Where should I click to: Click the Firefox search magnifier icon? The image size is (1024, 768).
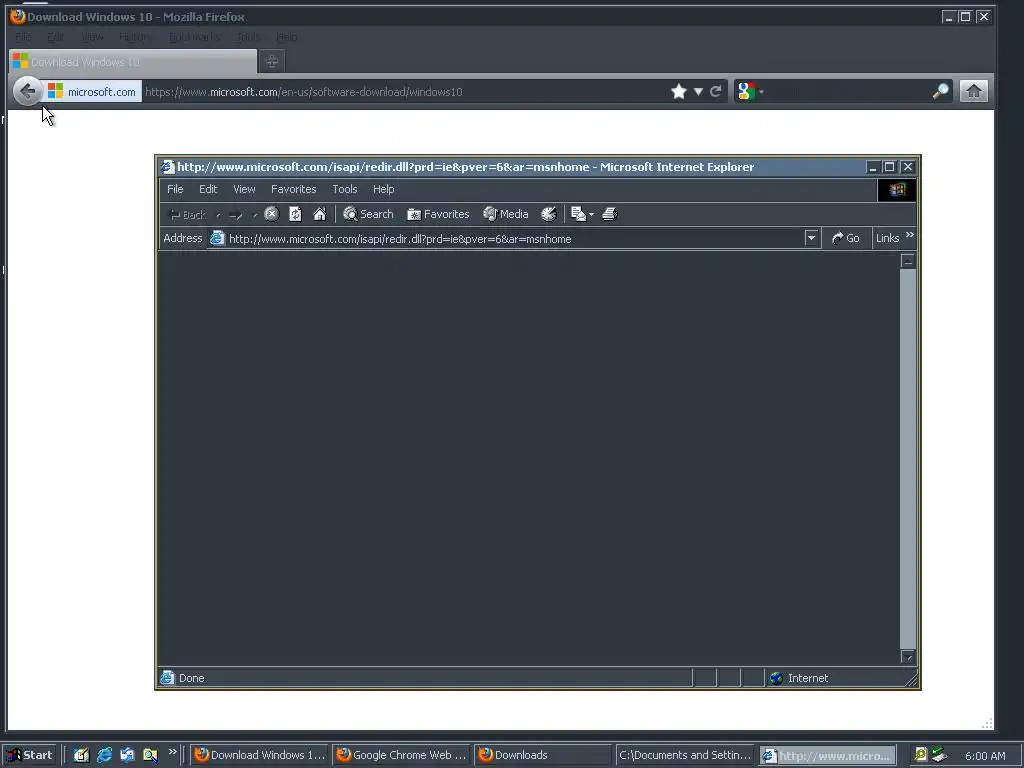[x=940, y=91]
